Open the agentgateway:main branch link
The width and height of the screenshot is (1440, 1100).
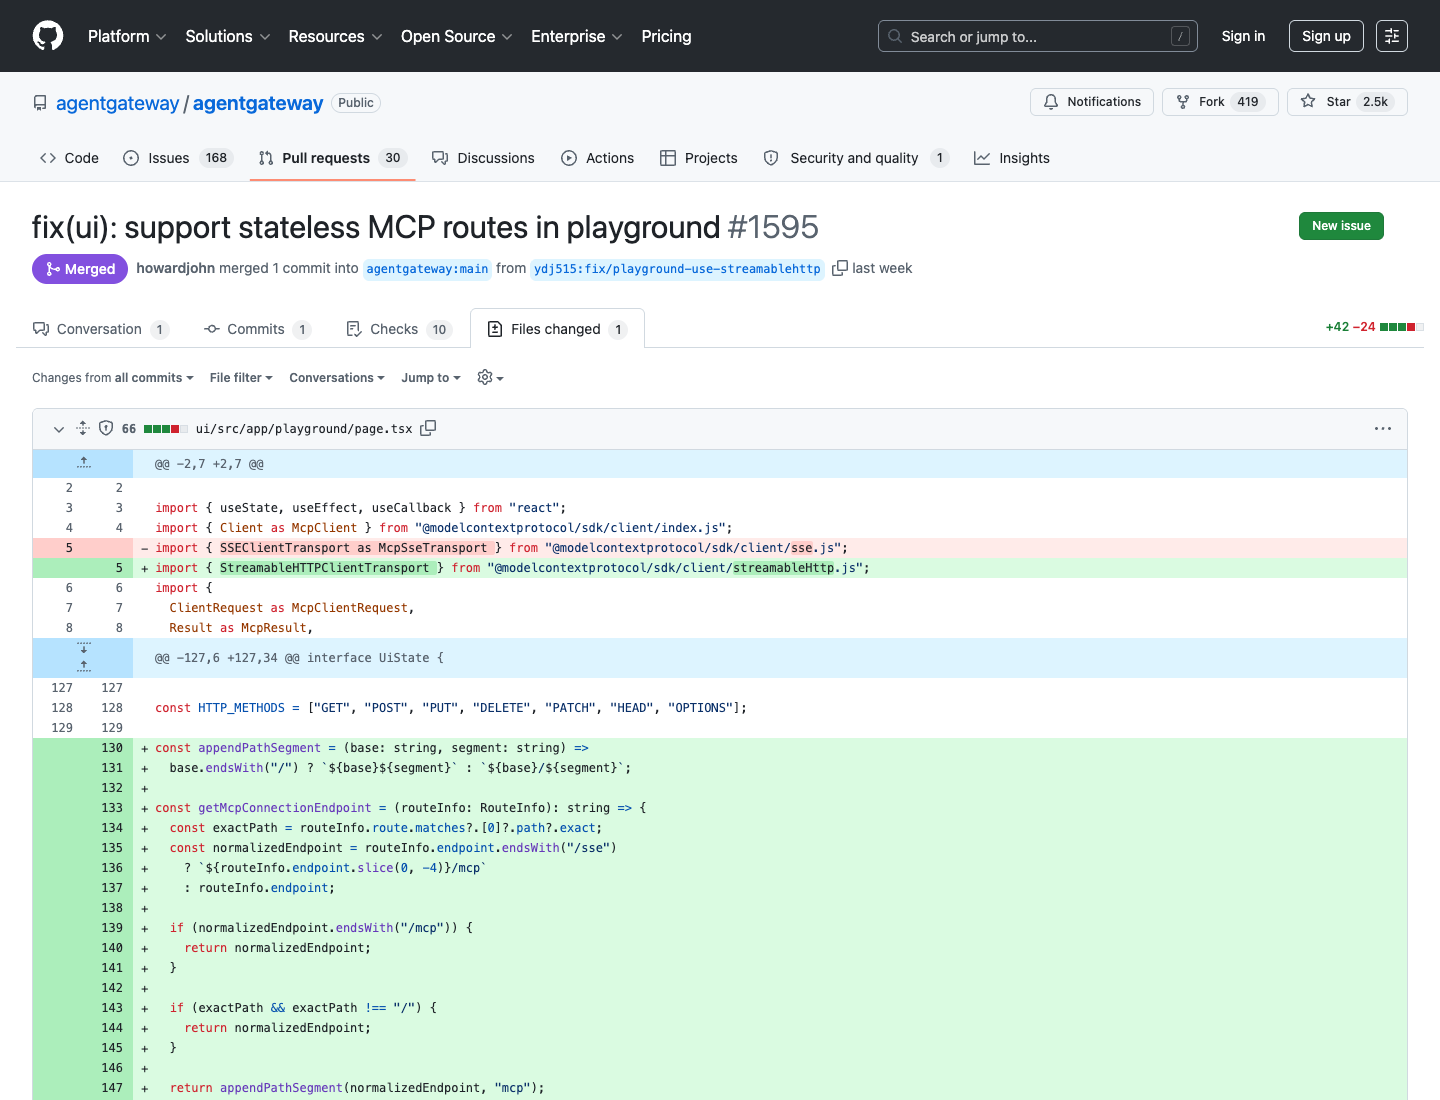click(x=427, y=269)
